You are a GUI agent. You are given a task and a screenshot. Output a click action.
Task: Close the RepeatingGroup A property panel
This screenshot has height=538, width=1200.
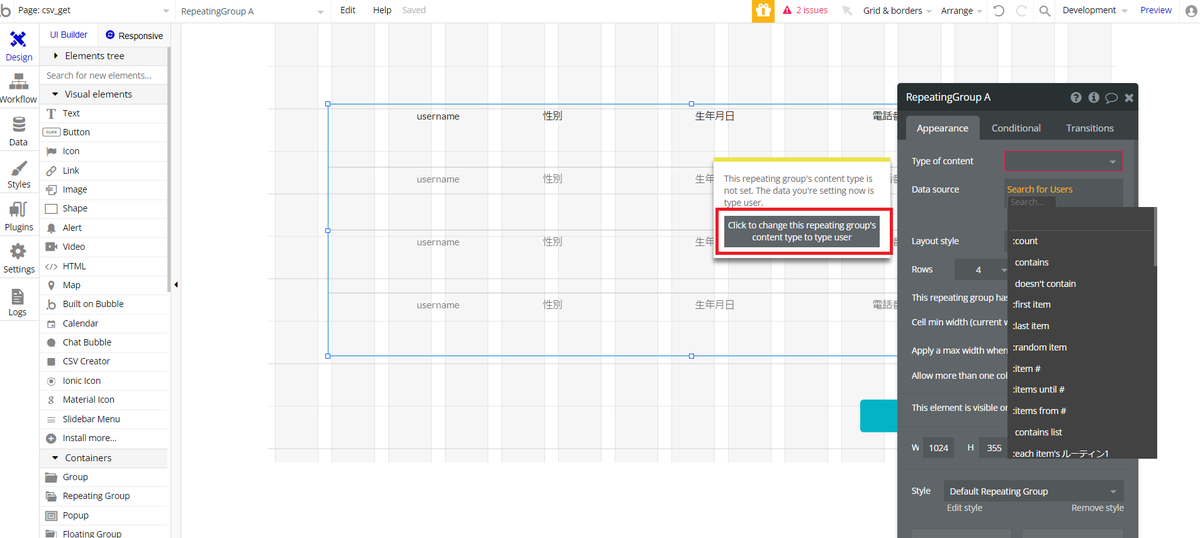pyautogui.click(x=1129, y=98)
